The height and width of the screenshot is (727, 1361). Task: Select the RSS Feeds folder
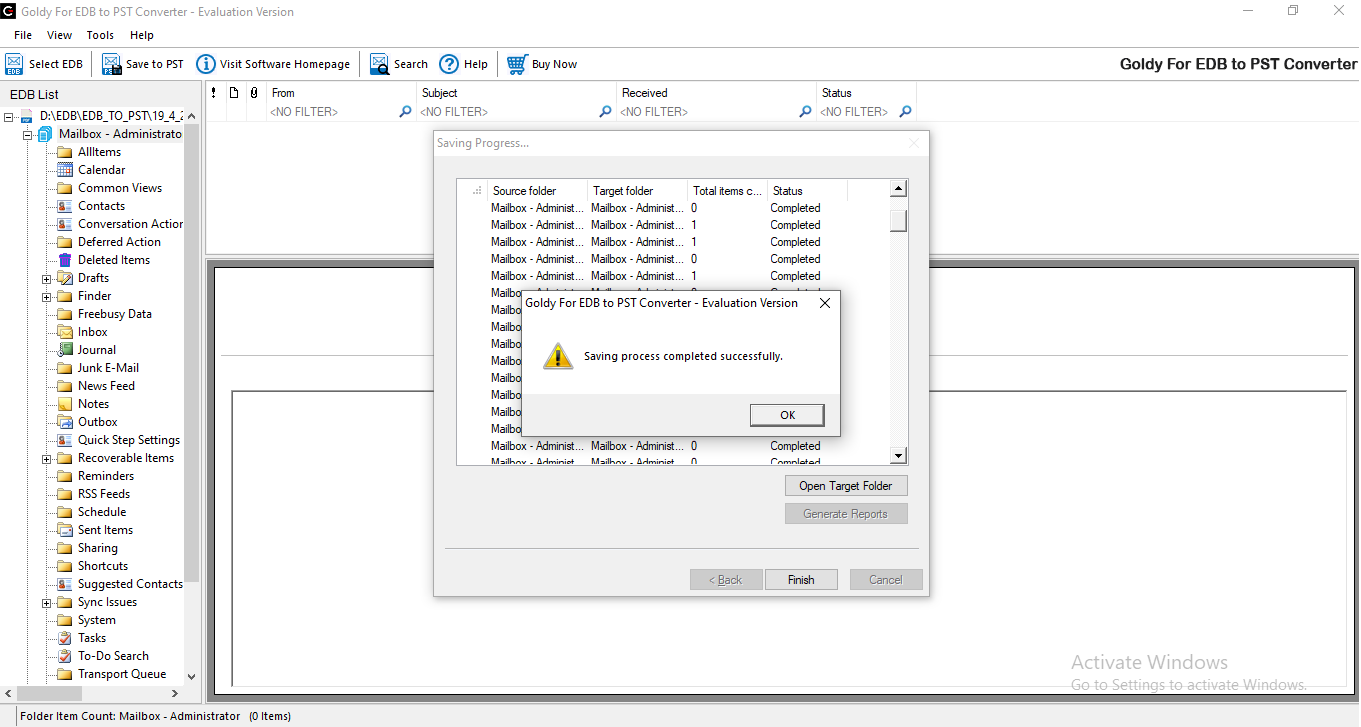[x=104, y=494]
